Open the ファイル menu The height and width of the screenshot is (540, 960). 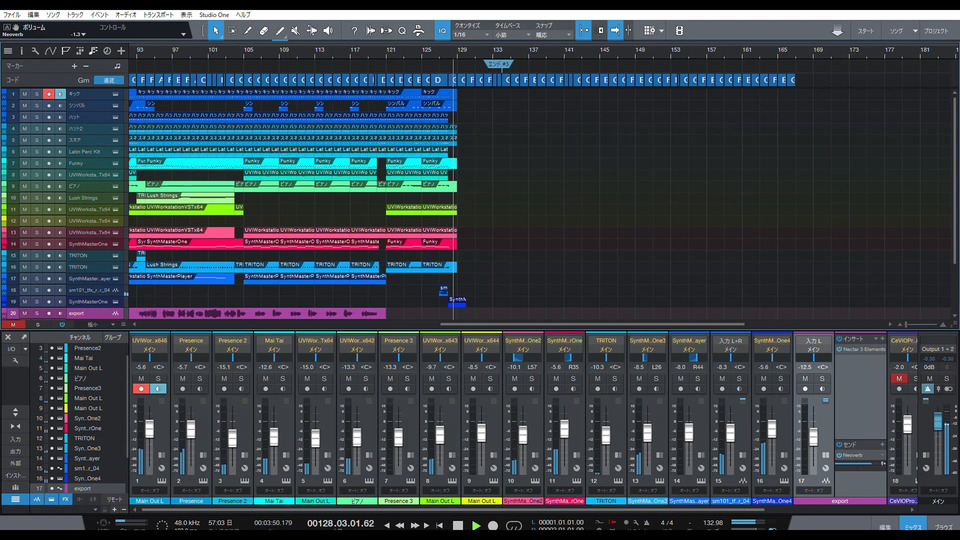coord(12,15)
